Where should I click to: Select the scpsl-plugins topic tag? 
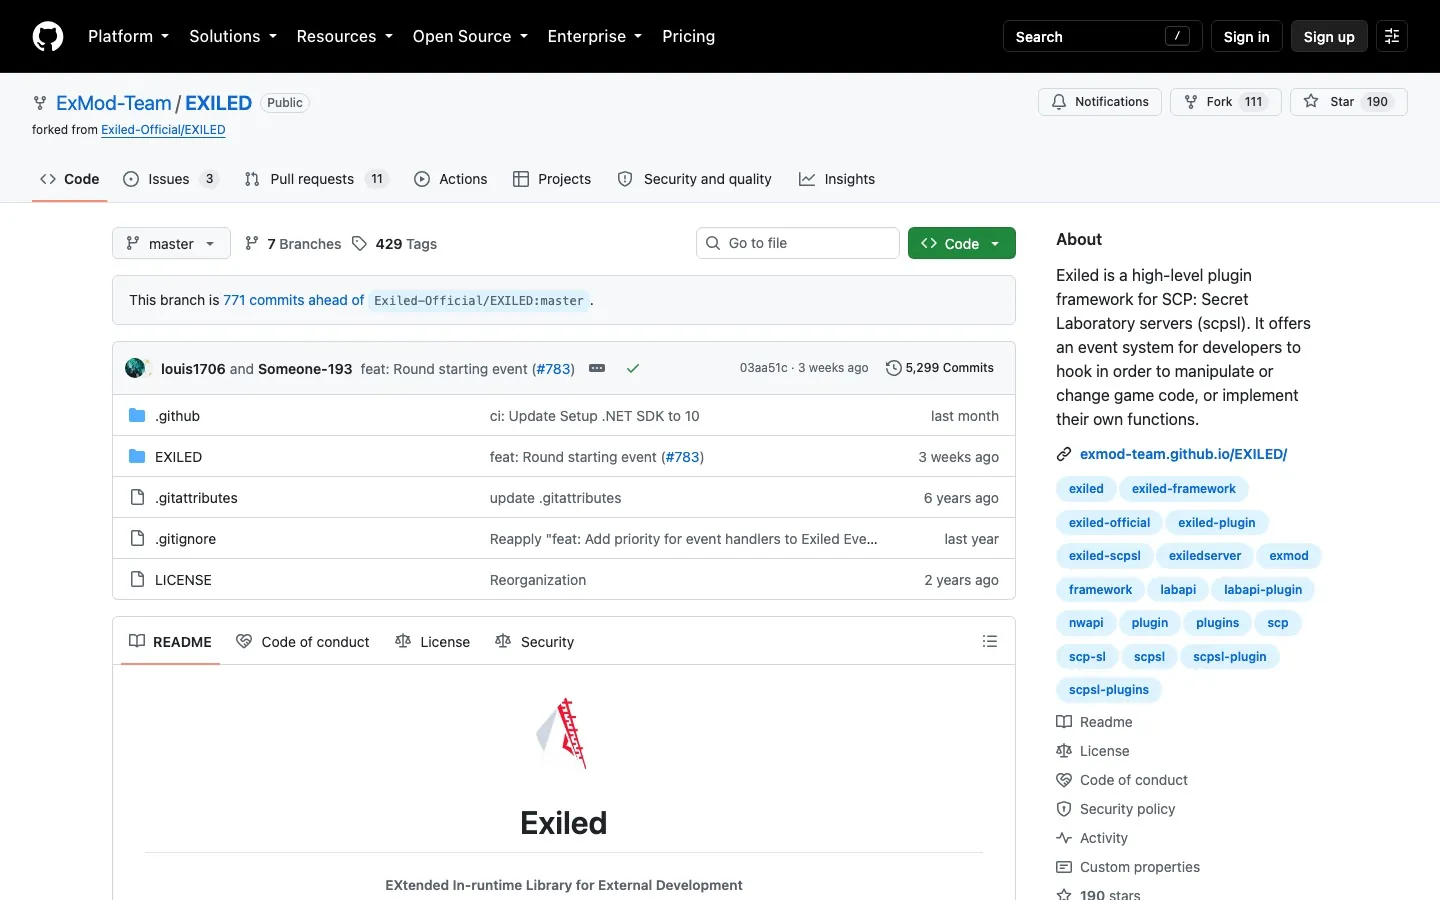pos(1109,690)
